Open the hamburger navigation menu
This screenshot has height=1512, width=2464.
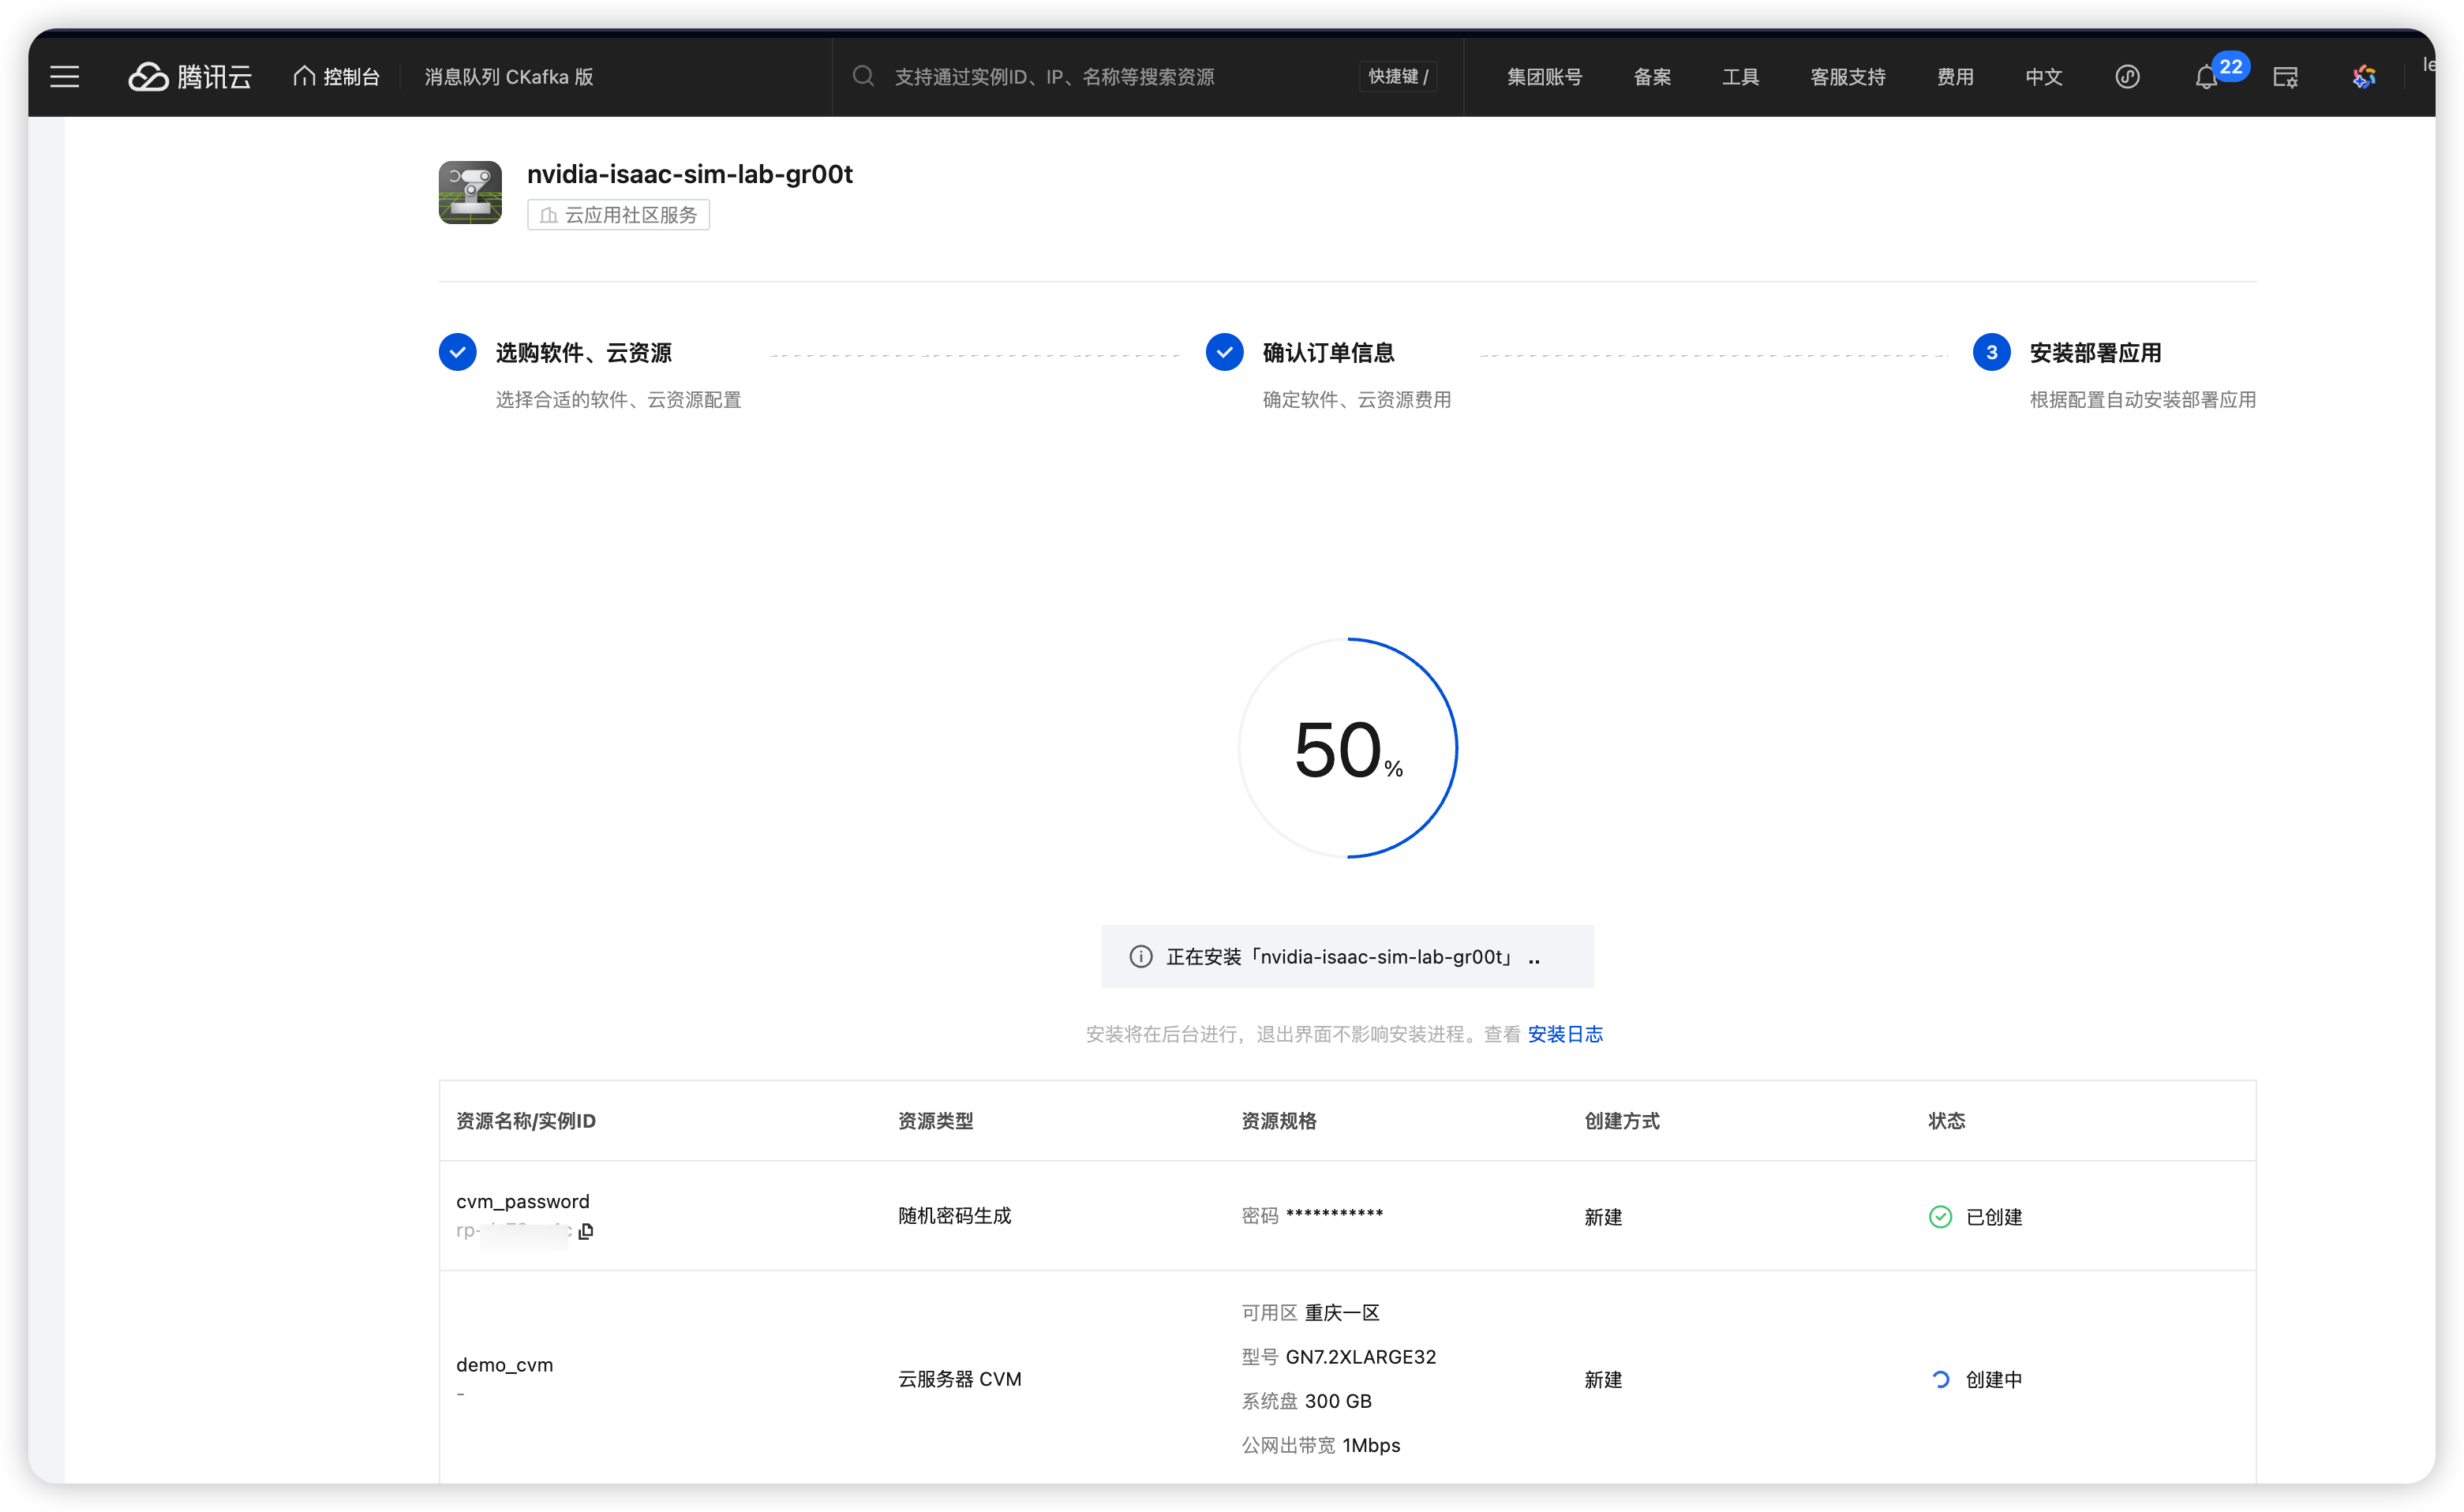(x=65, y=77)
